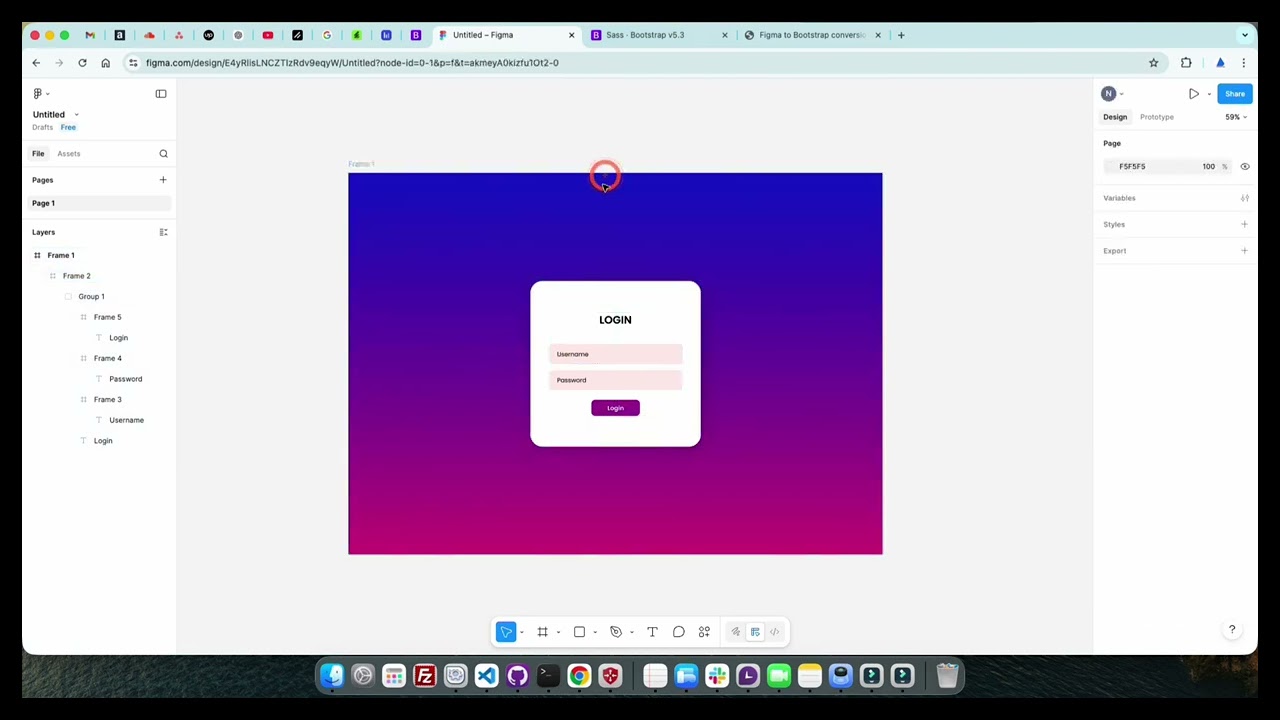Open zoom level 59% dropdown
This screenshot has width=1280, height=720.
coord(1235,117)
